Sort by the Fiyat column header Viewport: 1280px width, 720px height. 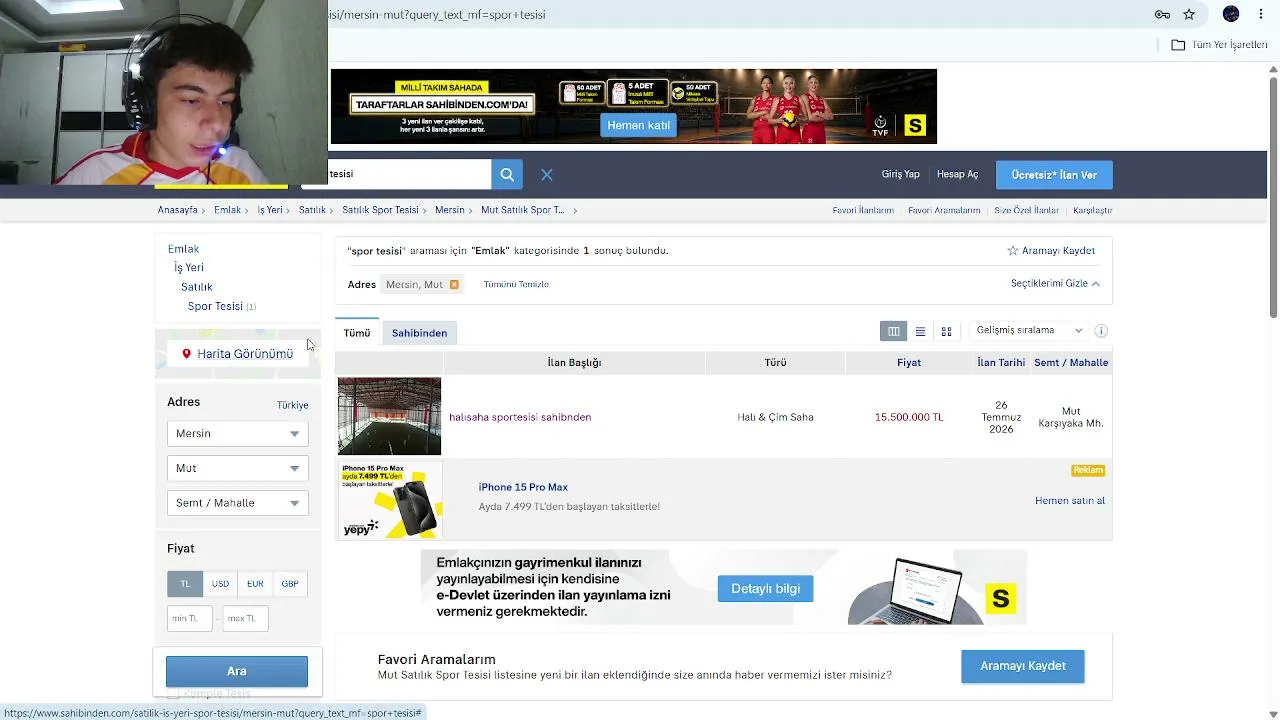pos(909,362)
